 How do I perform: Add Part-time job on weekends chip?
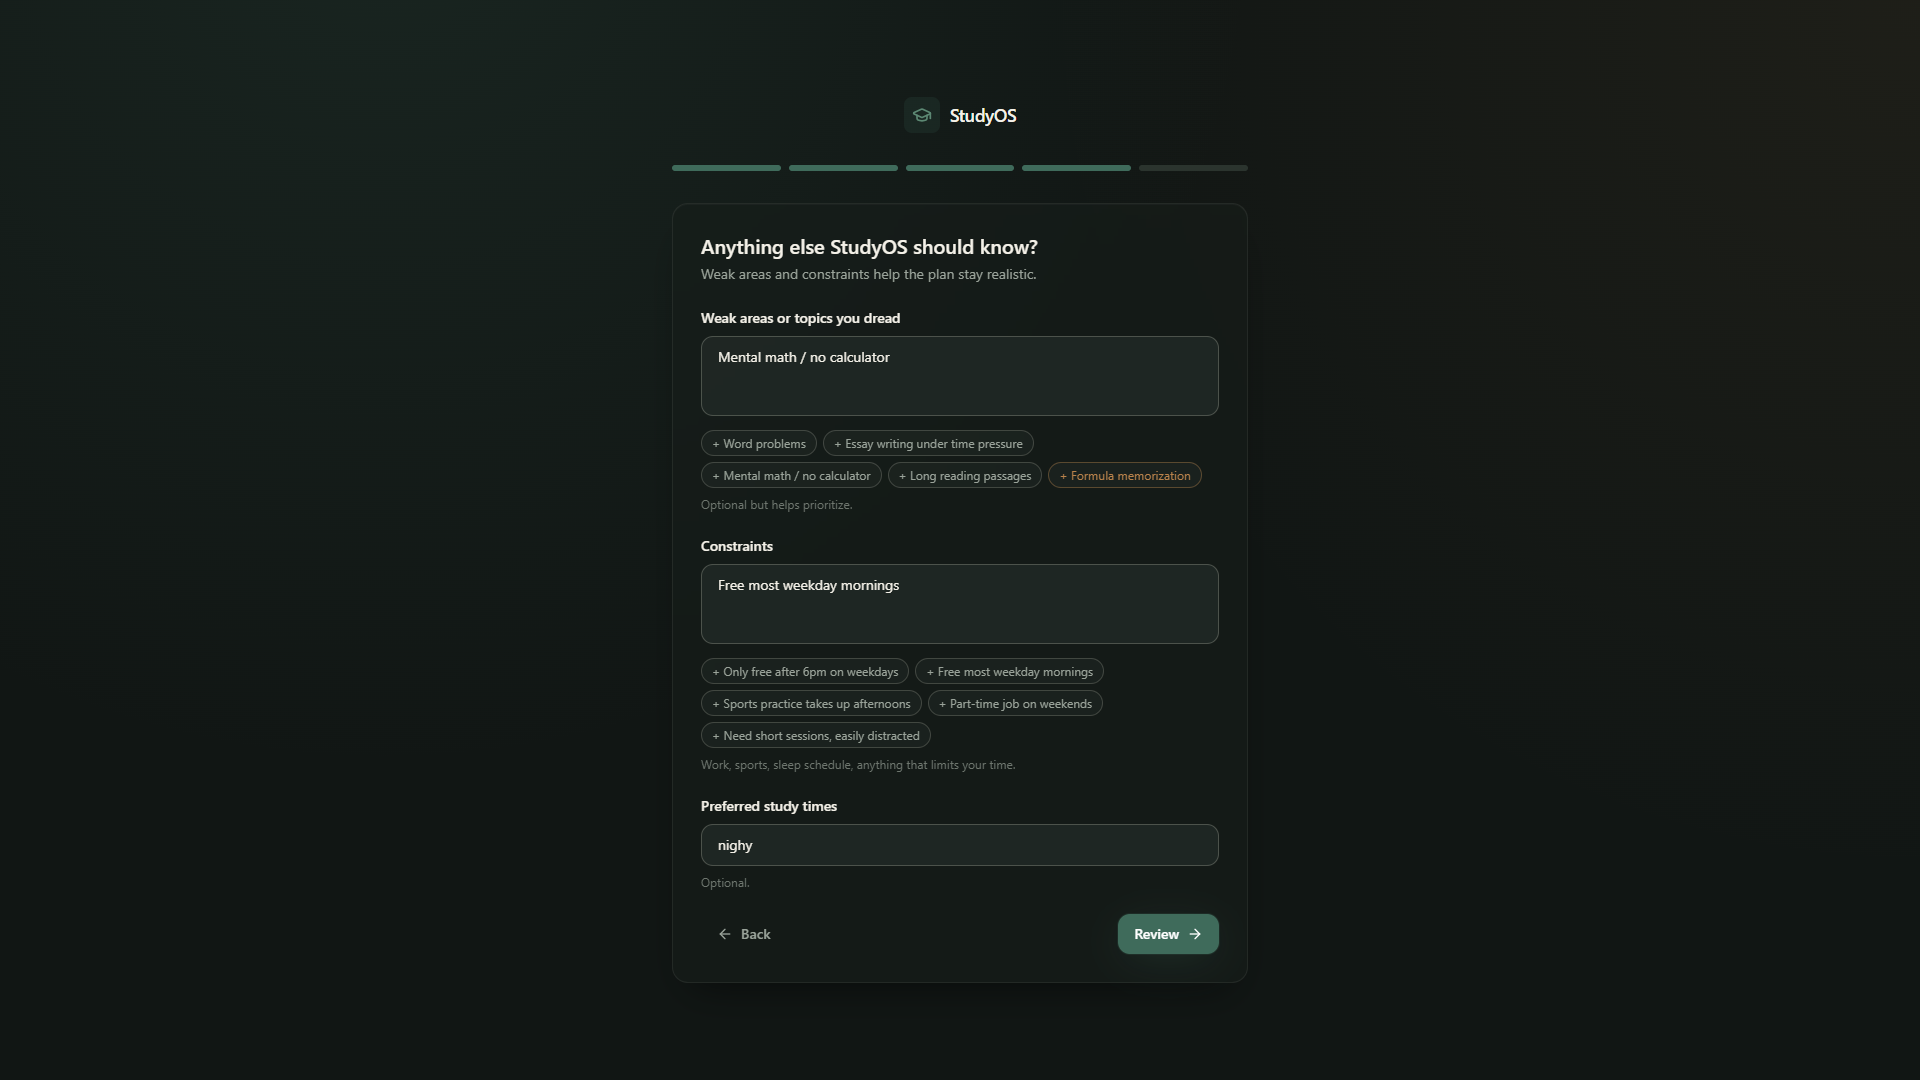[1015, 704]
